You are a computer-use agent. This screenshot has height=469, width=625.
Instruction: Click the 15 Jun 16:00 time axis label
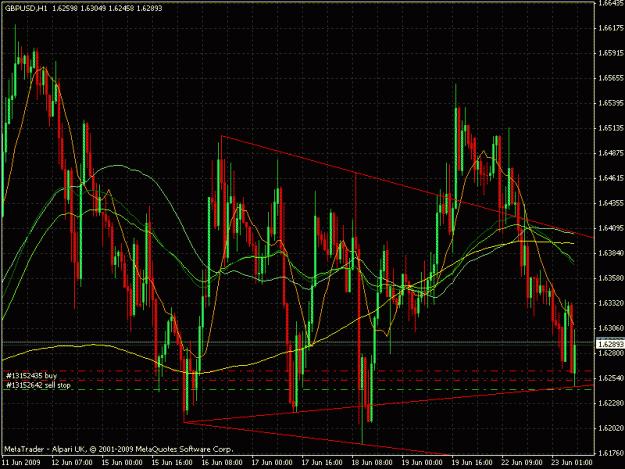172,463
